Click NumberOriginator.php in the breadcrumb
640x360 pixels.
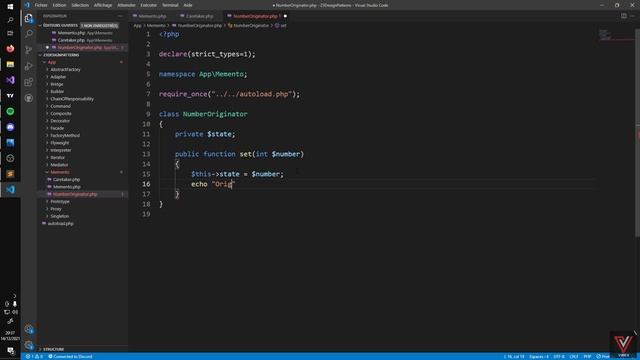click(x=200, y=25)
